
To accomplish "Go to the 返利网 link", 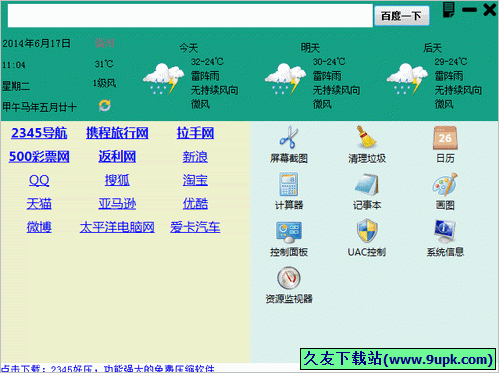I will tap(117, 157).
